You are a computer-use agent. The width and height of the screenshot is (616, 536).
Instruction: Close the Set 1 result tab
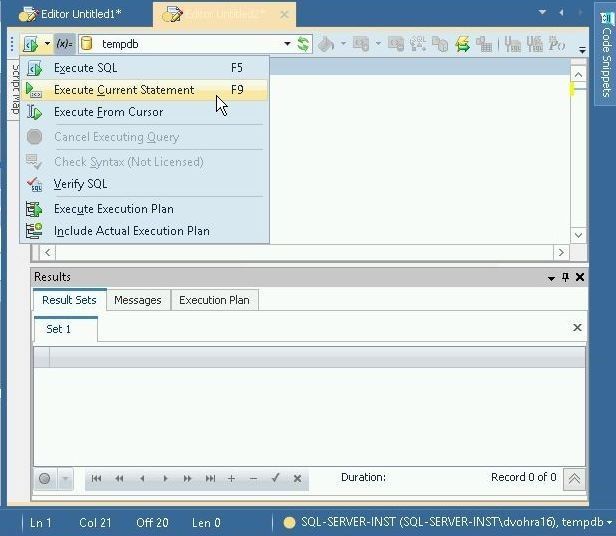pyautogui.click(x=577, y=328)
